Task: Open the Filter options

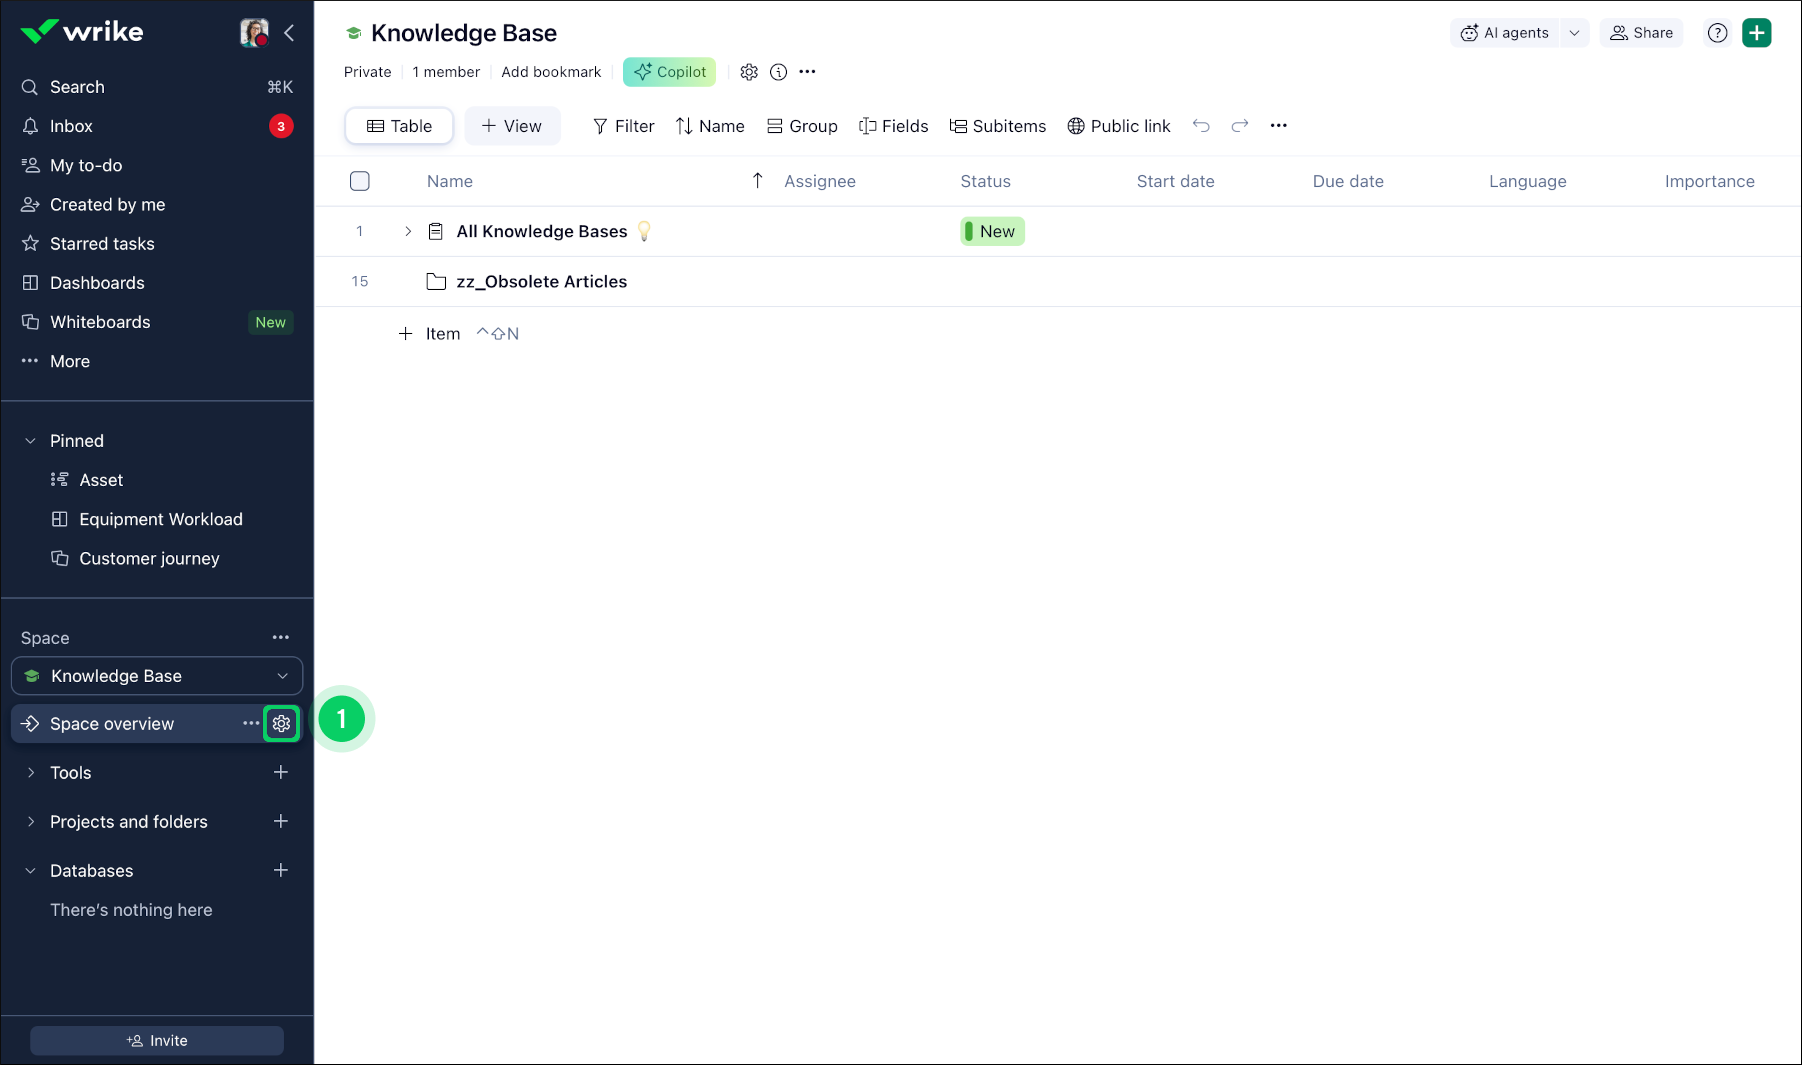Action: [623, 126]
